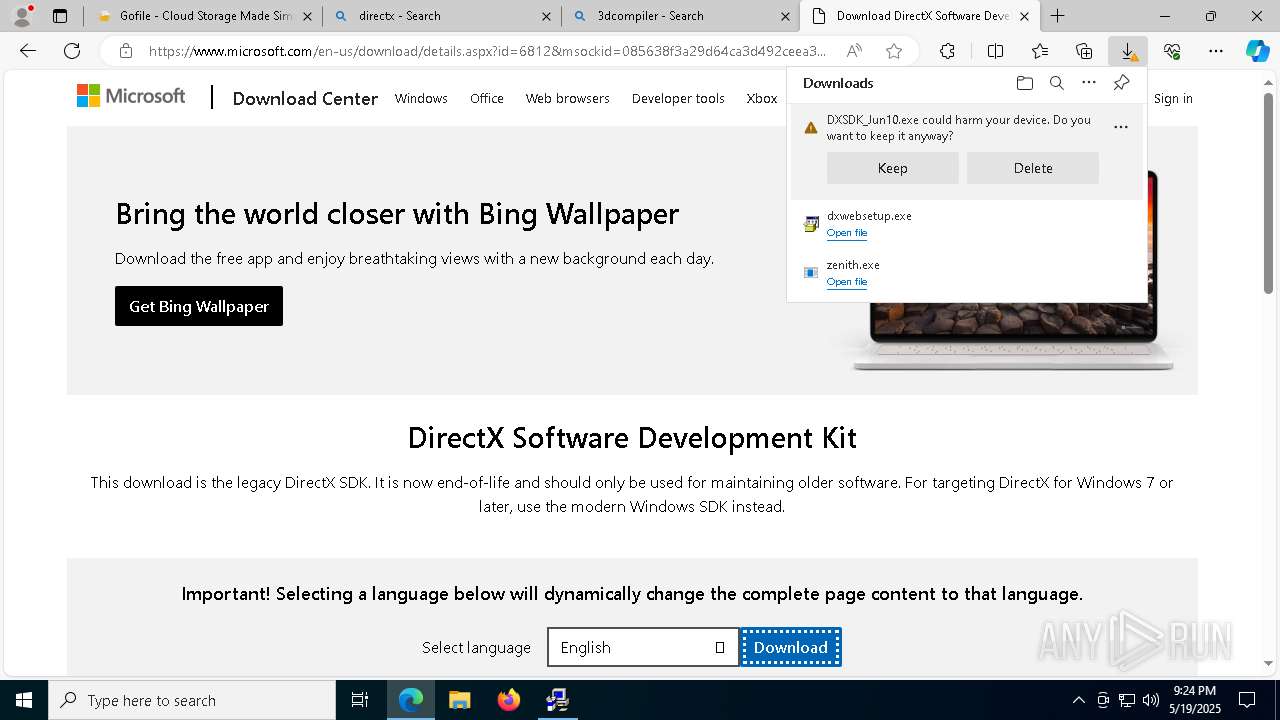Viewport: 1280px width, 720px height.
Task: Open the Xbox navigation item
Action: pyautogui.click(x=762, y=98)
